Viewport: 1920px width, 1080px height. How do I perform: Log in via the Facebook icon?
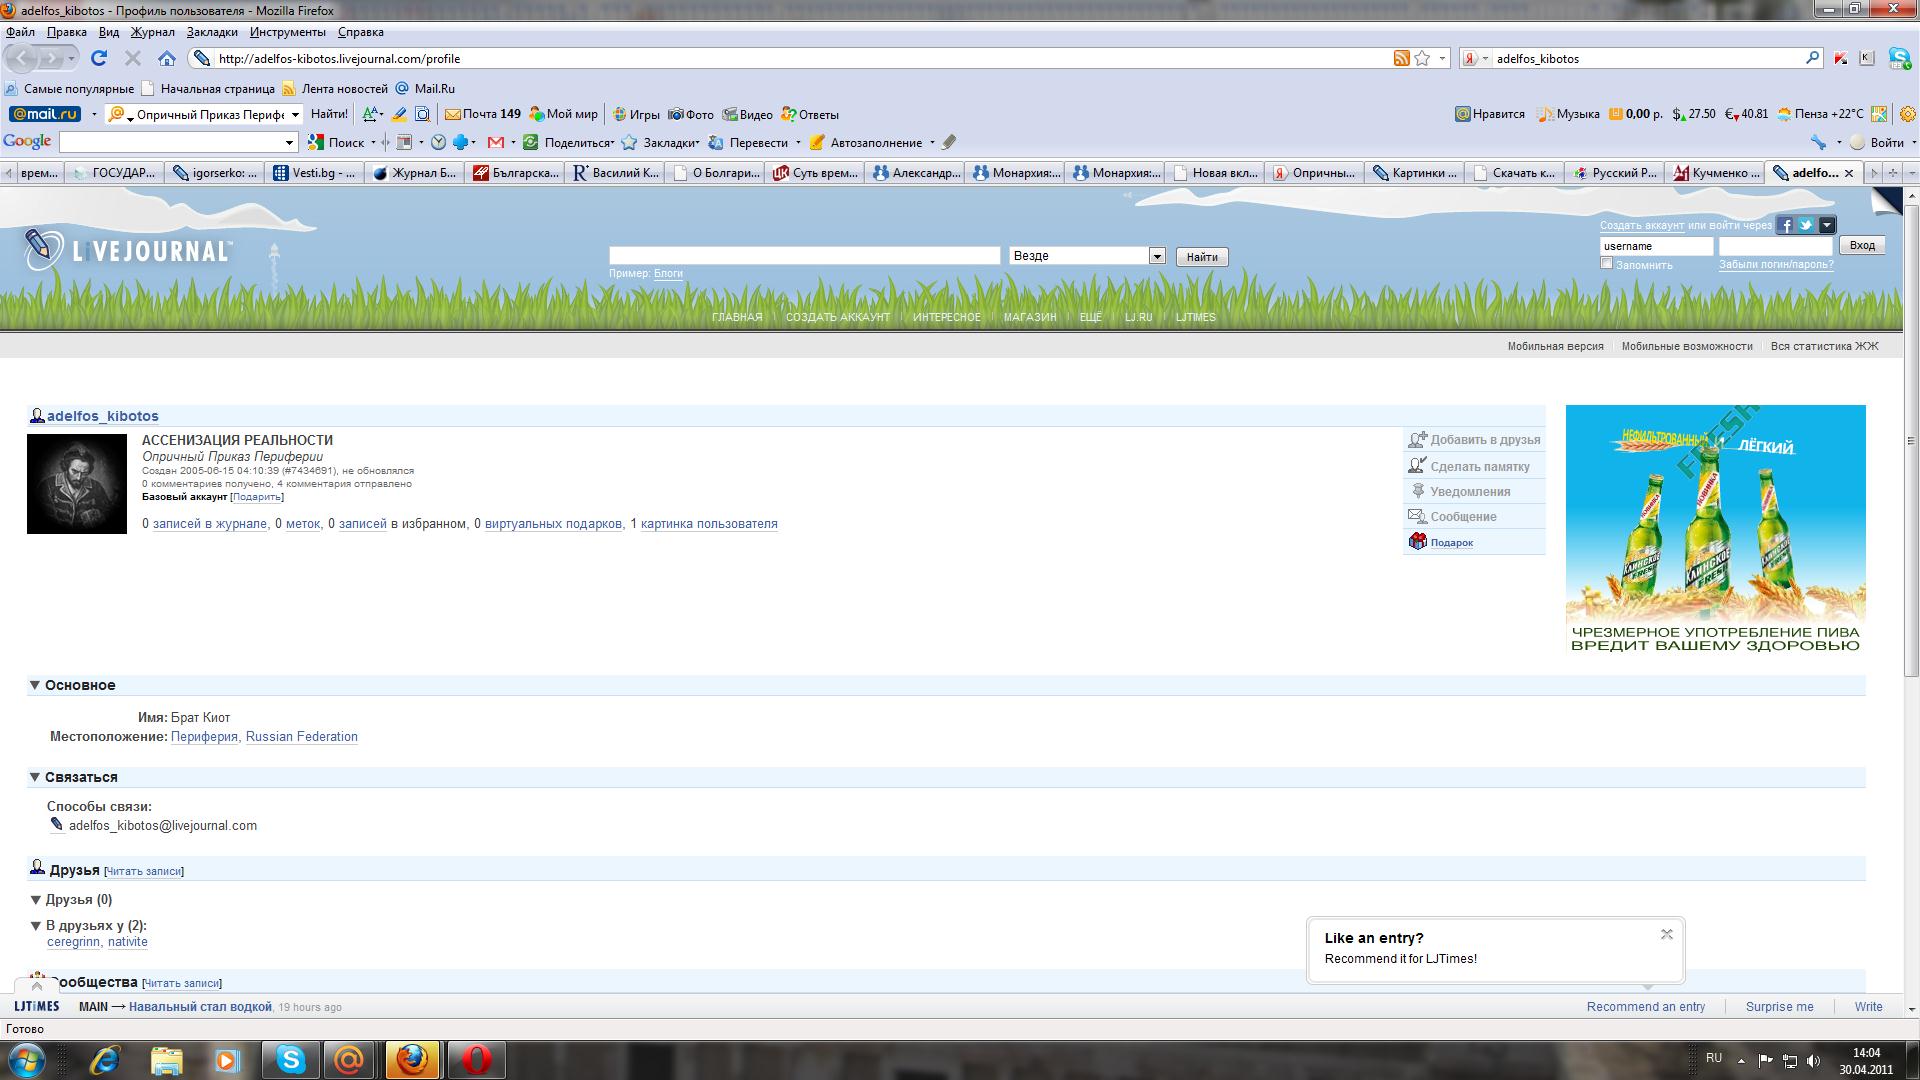tap(1784, 225)
